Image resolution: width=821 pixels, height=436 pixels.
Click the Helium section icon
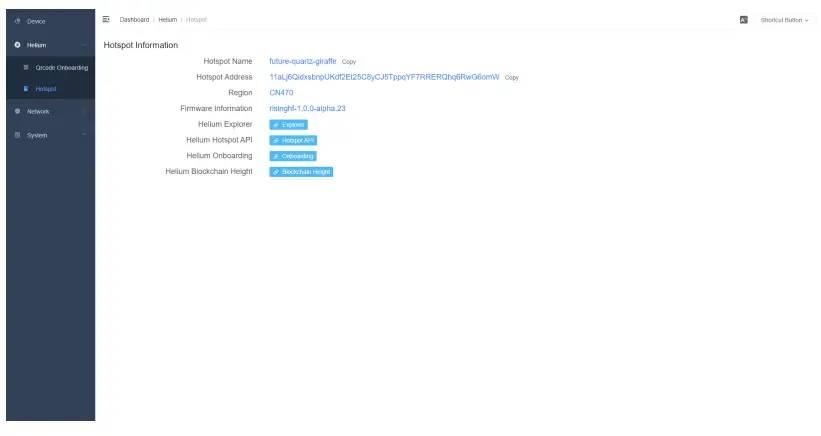[x=17, y=45]
